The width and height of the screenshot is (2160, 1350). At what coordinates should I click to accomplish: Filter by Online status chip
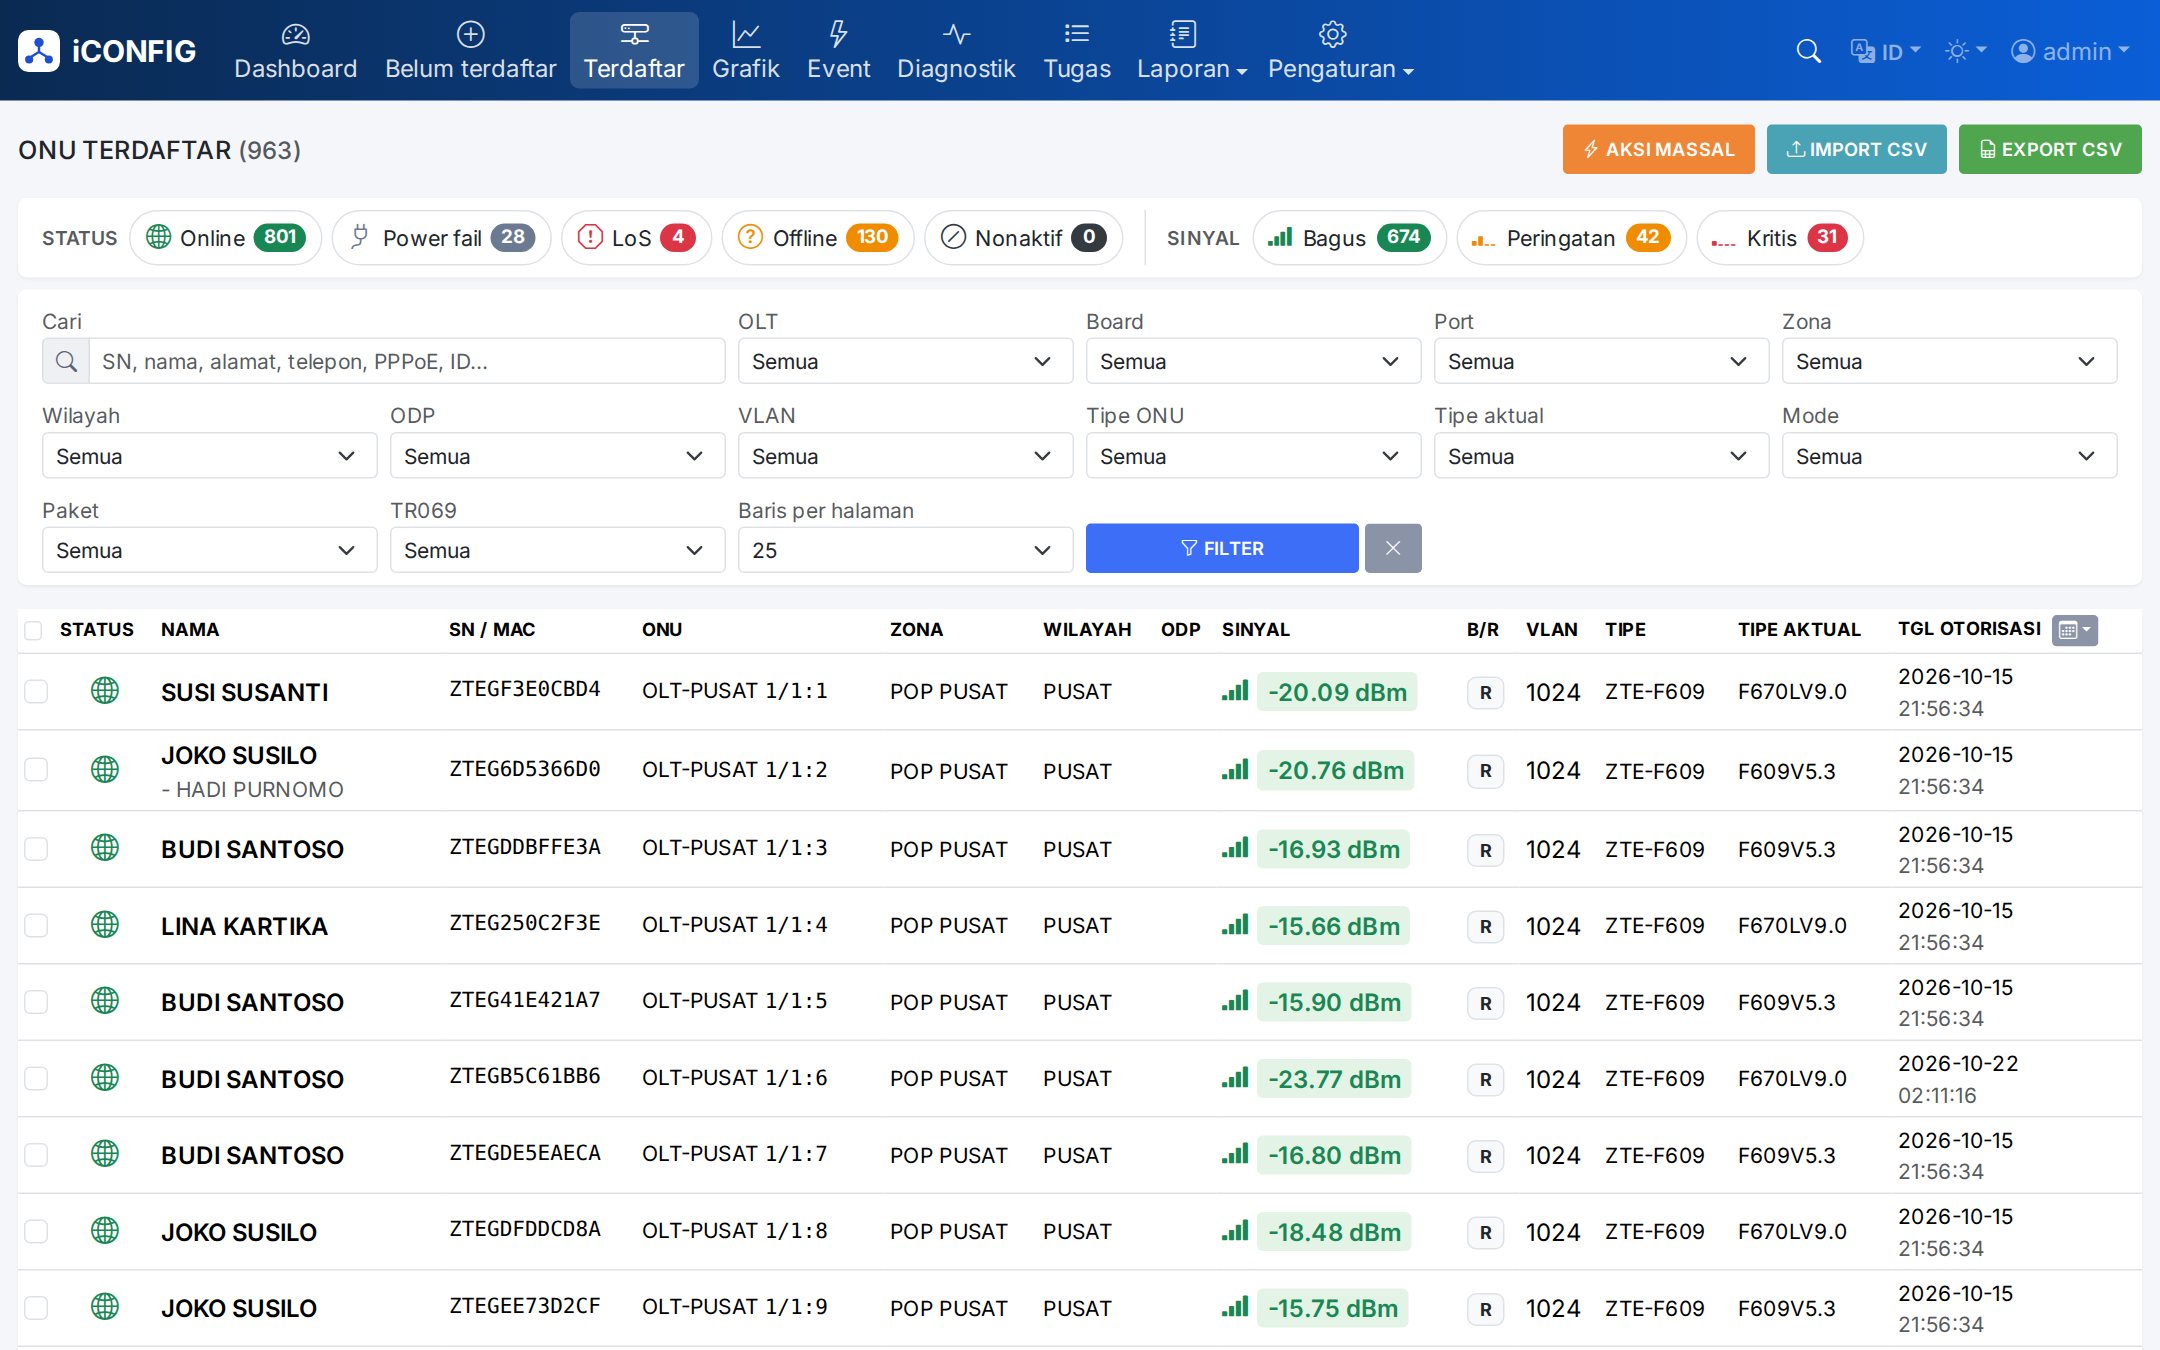click(225, 238)
